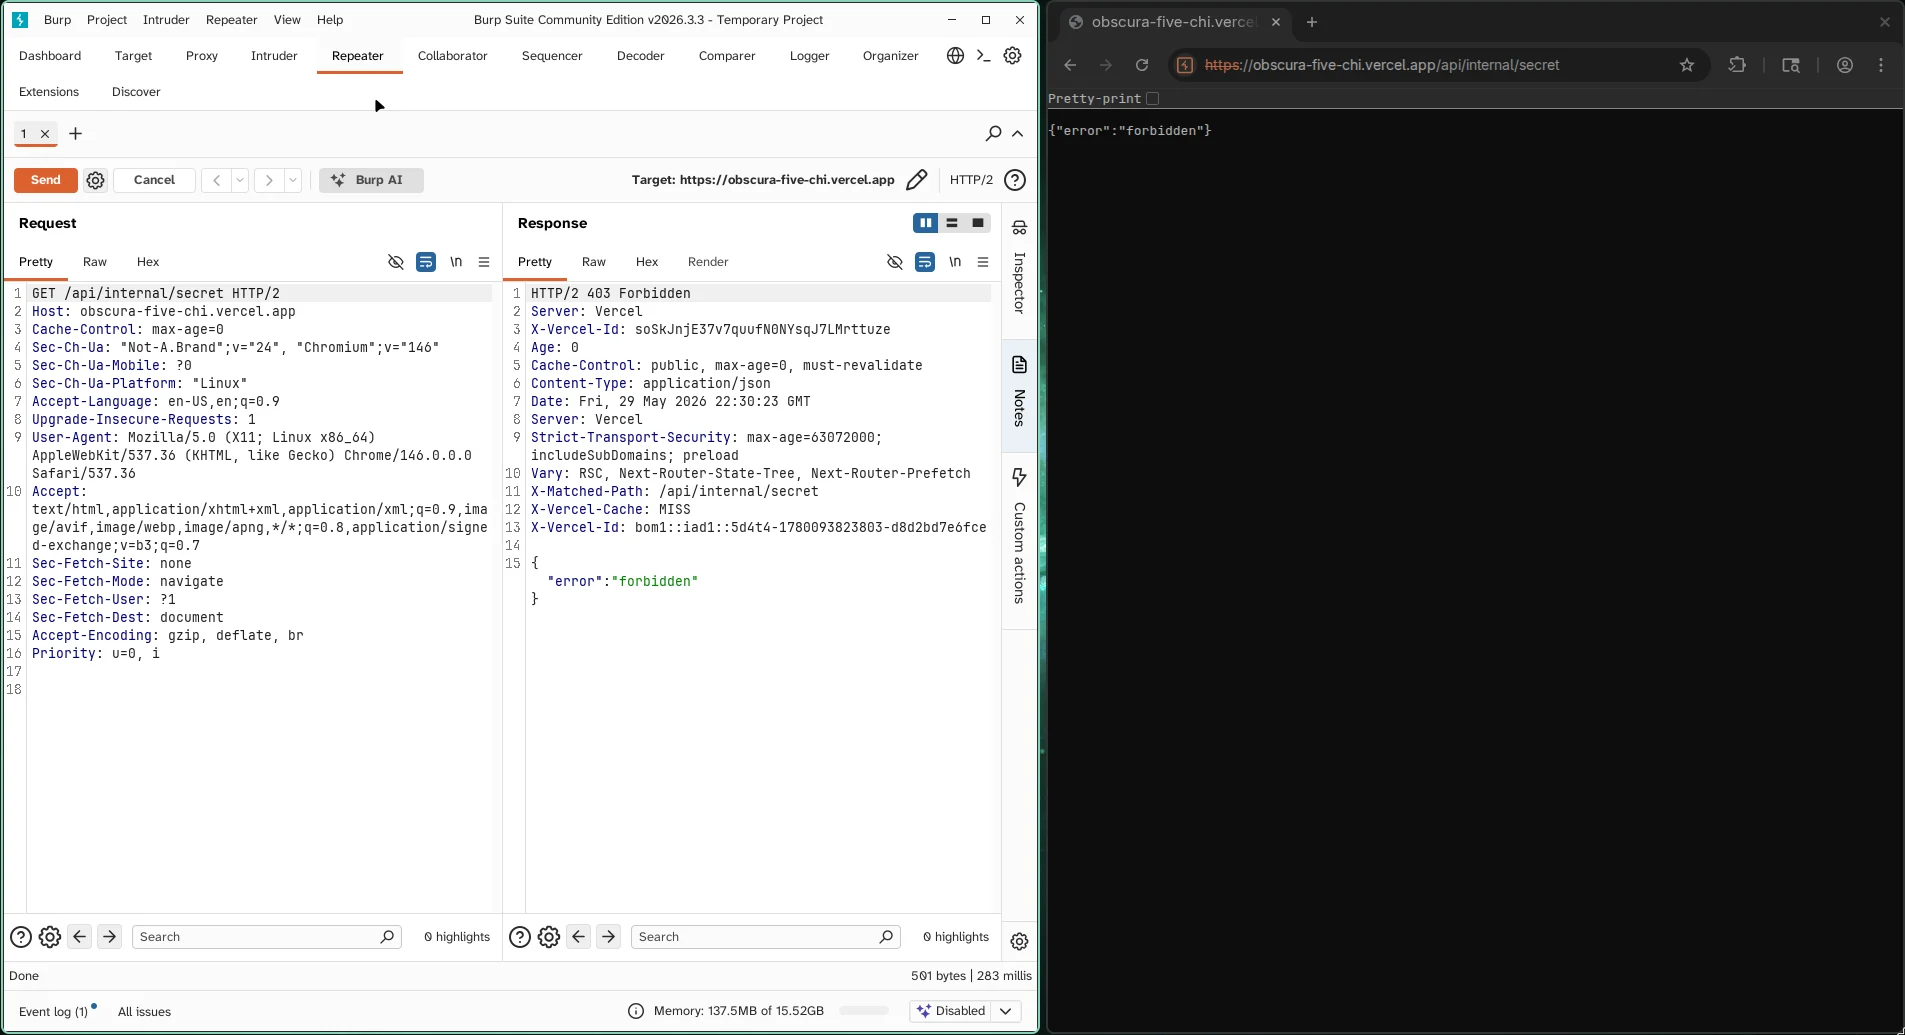Expand history back dropdown arrow
Screen dimensions: 1905x1035
(240, 180)
